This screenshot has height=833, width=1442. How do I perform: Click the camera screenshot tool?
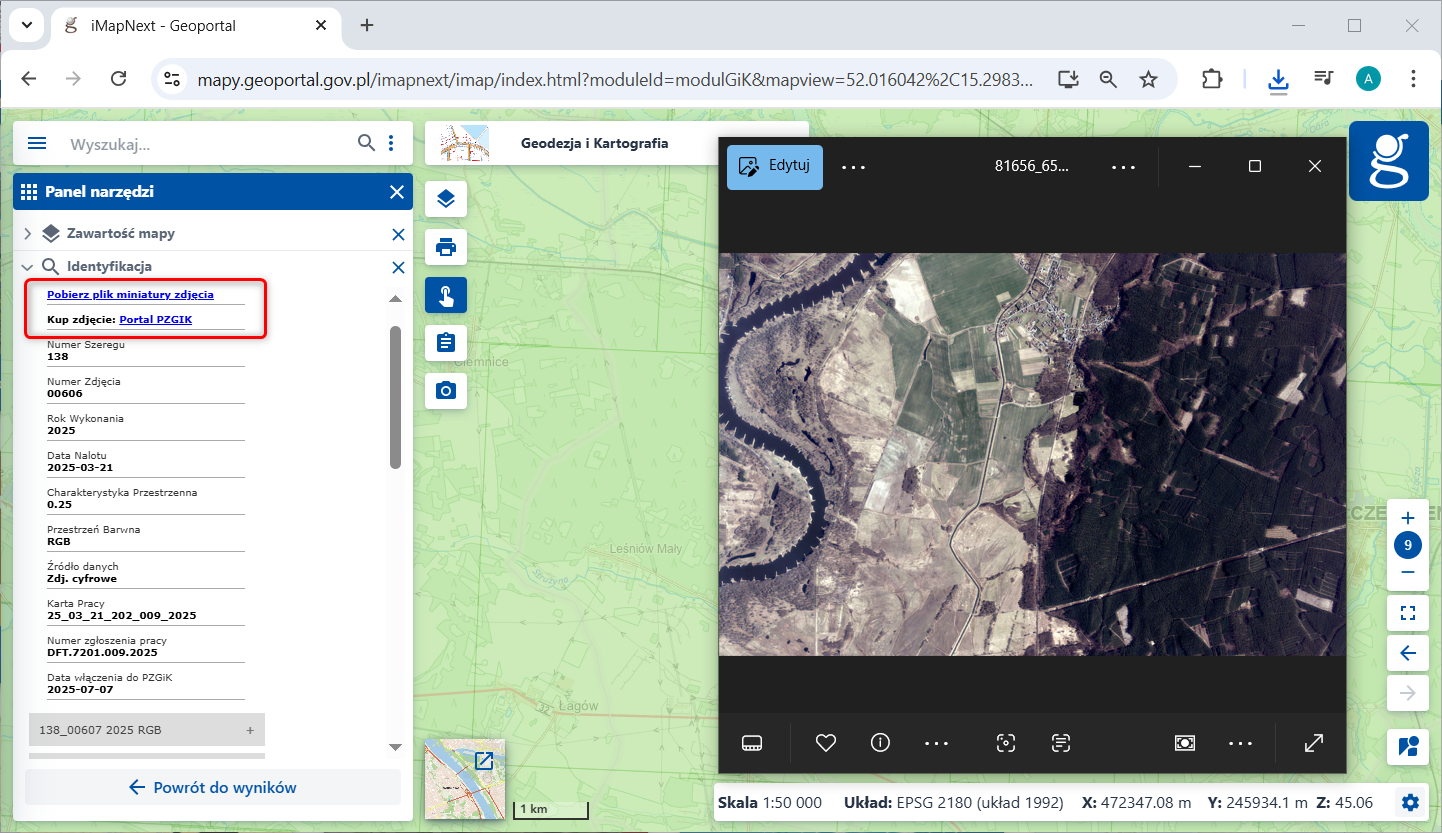(x=446, y=391)
